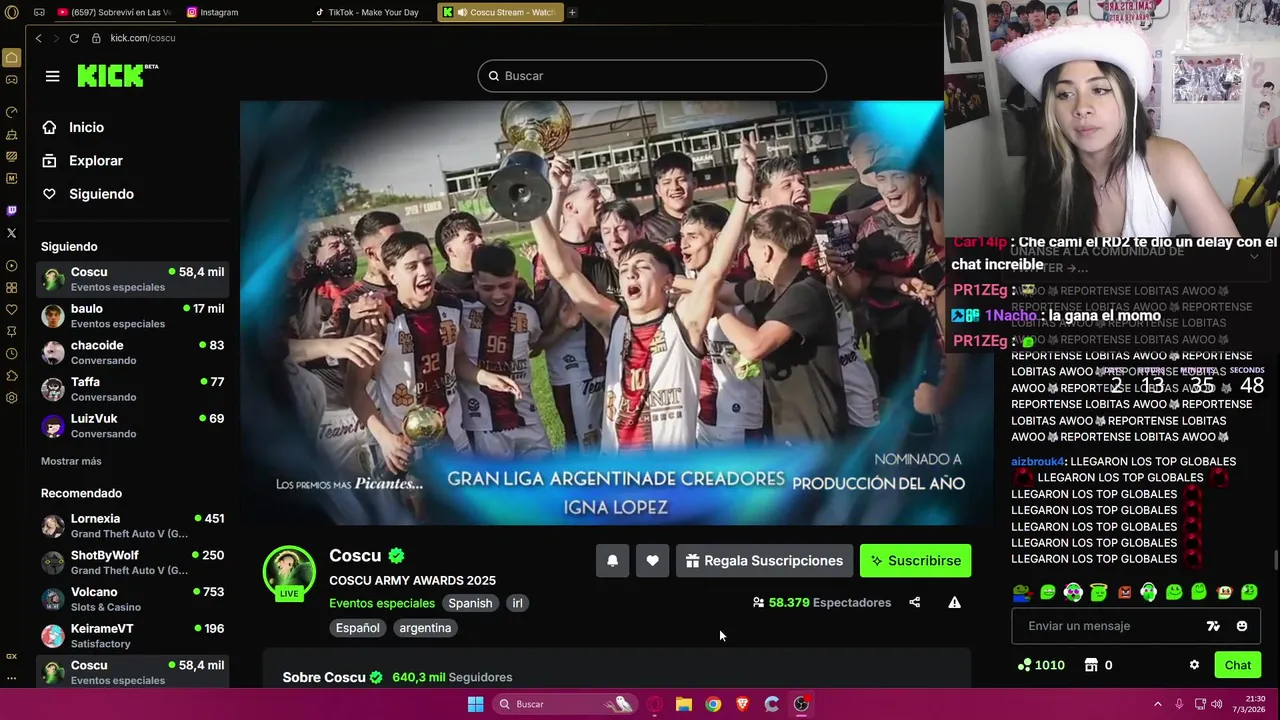
Task: Open Taffa channel in Siguiendo list
Action: pos(133,389)
